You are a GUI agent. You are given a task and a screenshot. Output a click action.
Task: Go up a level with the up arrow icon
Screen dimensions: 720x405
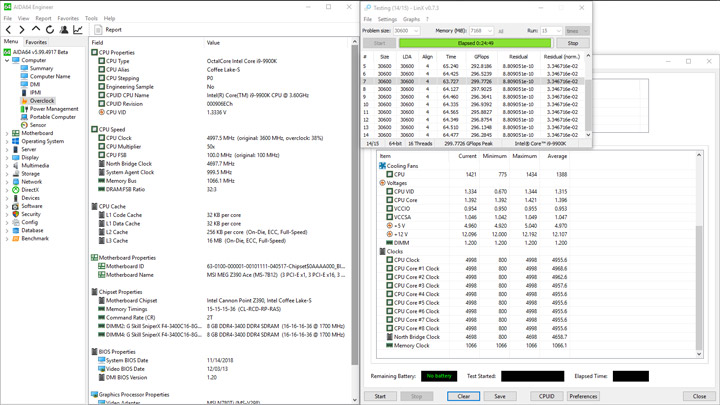(x=36, y=29)
